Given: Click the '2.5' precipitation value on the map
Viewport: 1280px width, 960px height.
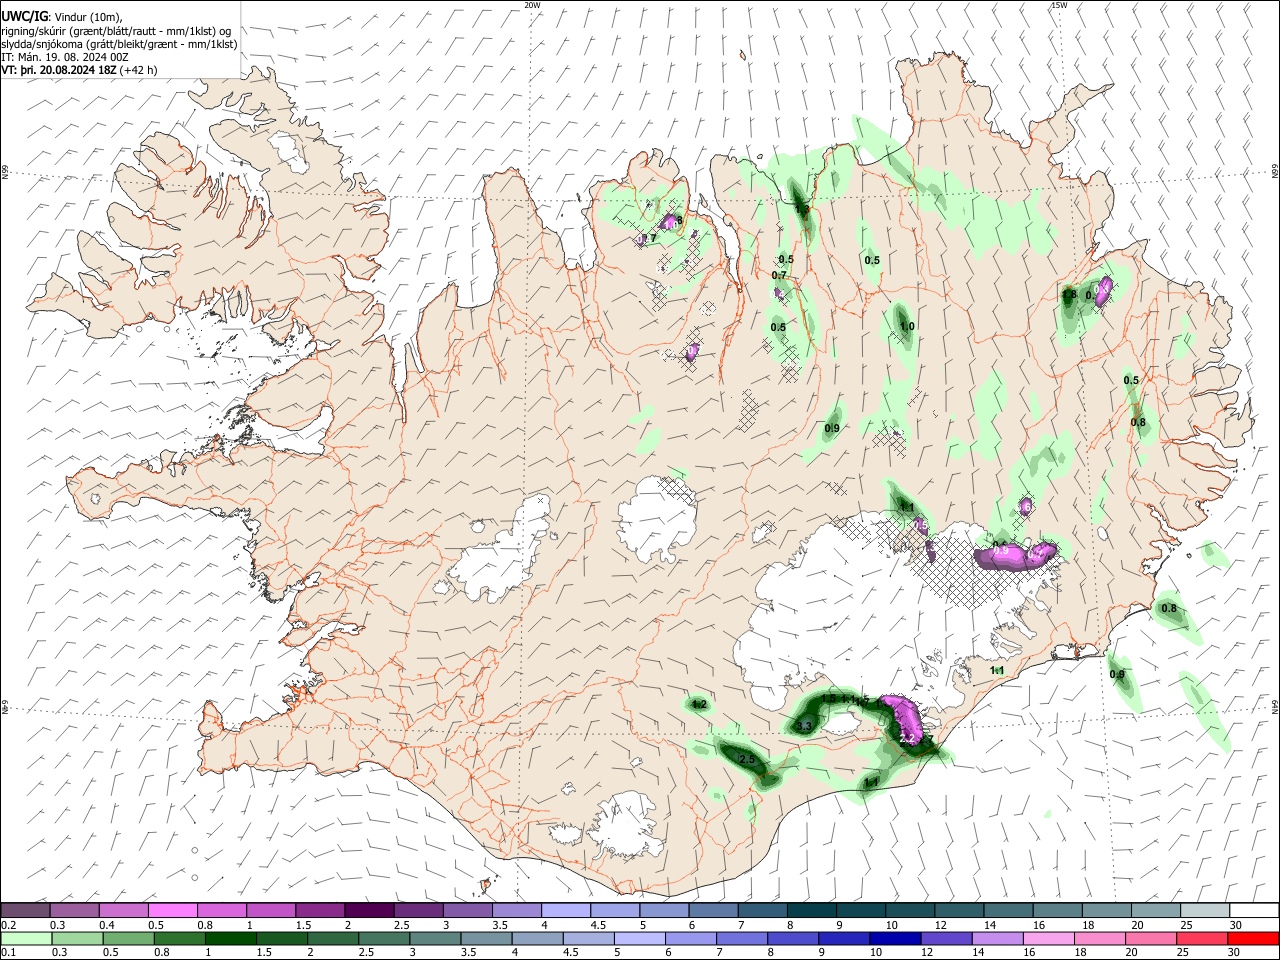Looking at the screenshot, I should tap(746, 760).
